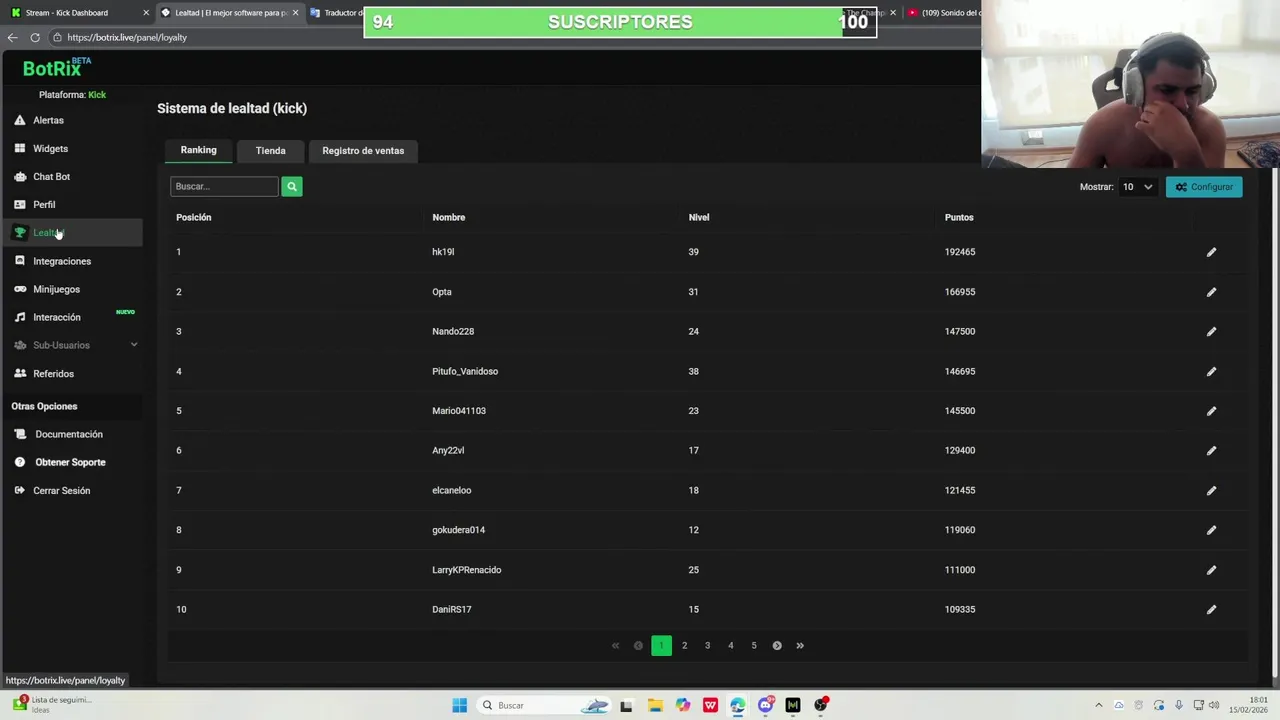This screenshot has width=1280, height=720.
Task: Click the Nombre column header
Action: [448, 217]
